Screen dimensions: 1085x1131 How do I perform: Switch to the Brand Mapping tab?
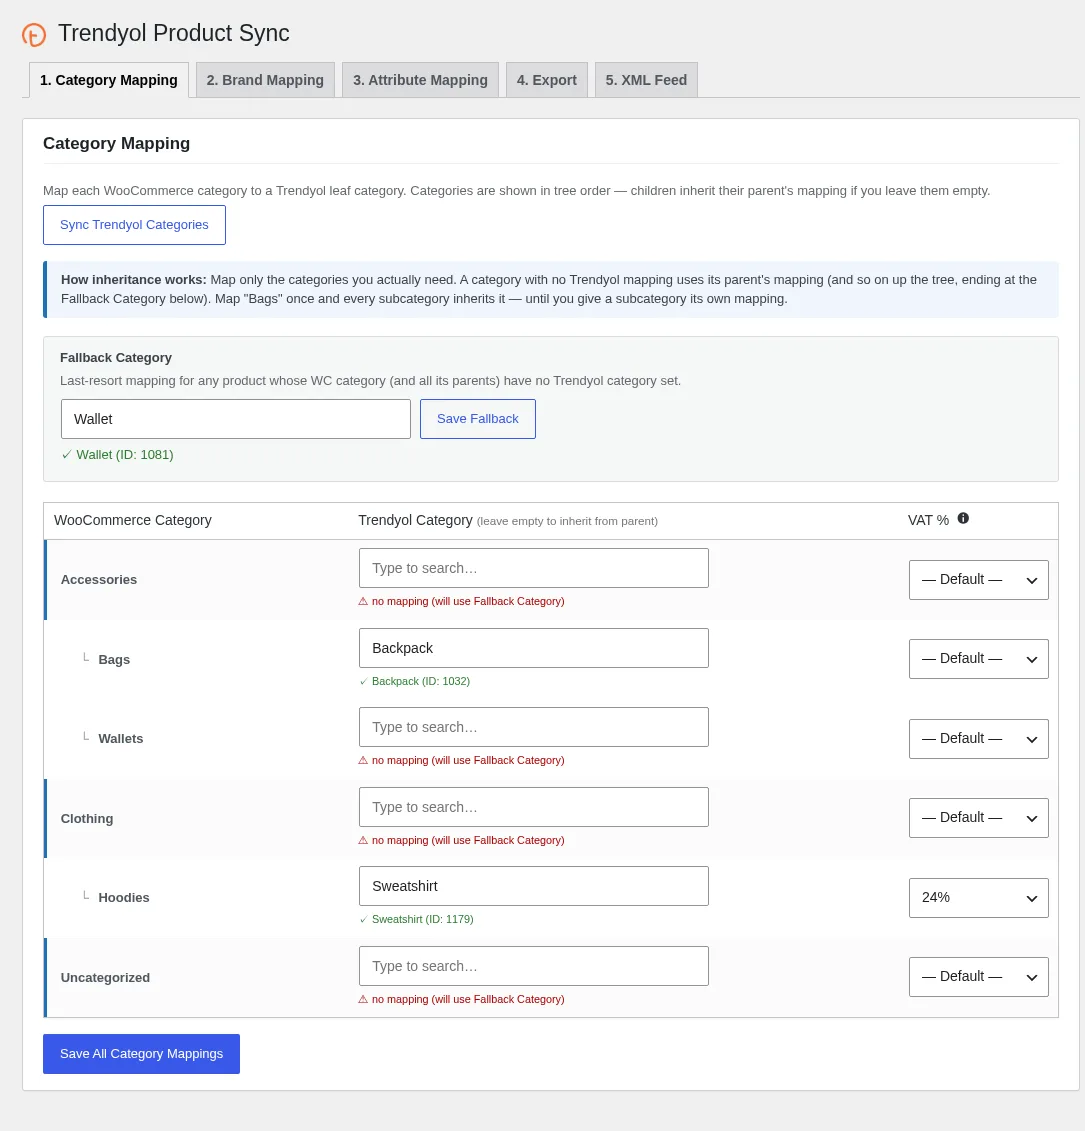pyautogui.click(x=265, y=80)
